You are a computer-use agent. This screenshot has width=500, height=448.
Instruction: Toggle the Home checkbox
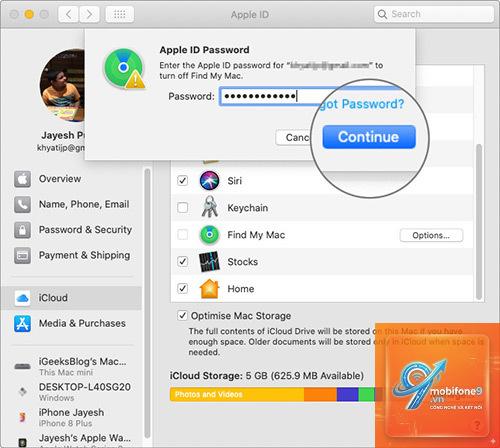click(x=182, y=288)
